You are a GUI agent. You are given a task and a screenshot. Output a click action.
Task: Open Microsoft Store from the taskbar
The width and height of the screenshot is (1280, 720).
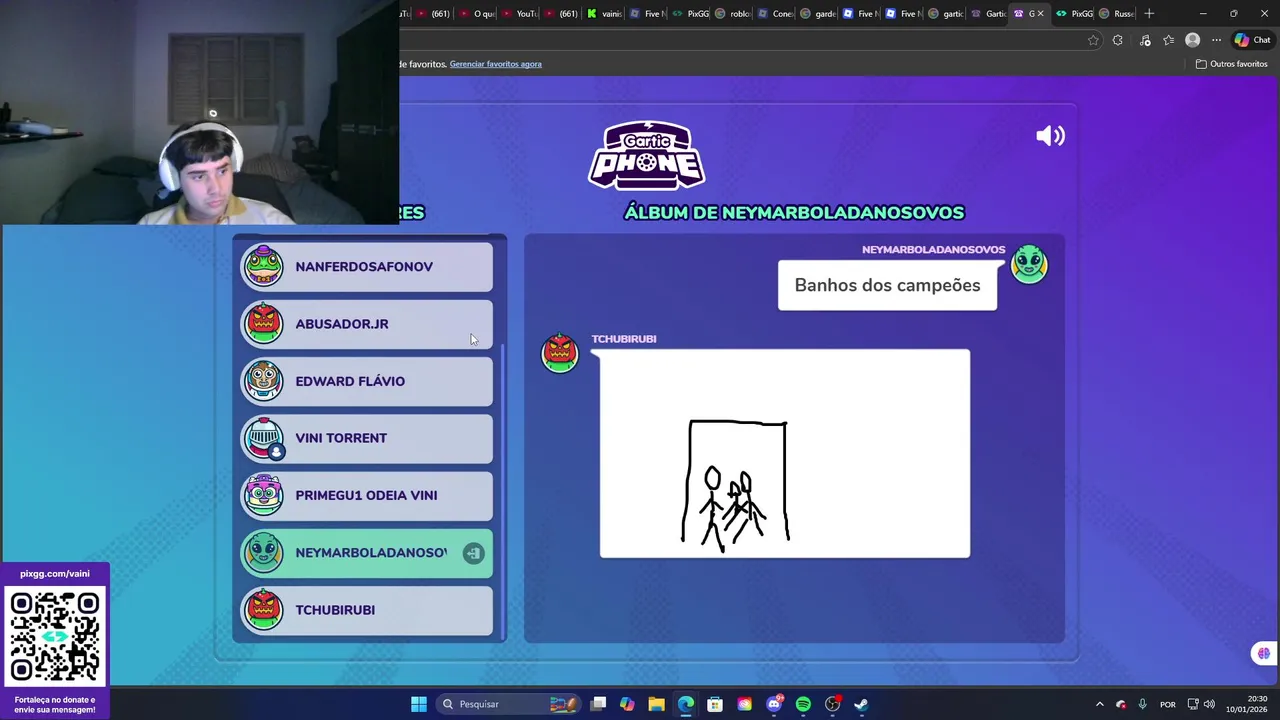pyautogui.click(x=715, y=704)
